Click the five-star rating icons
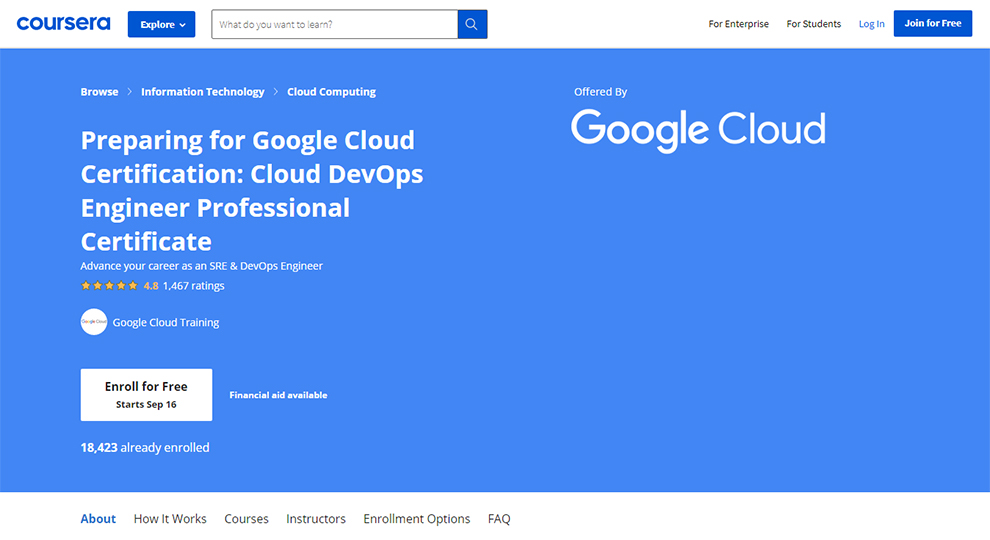Screen dimensions: 990x540 point(109,285)
